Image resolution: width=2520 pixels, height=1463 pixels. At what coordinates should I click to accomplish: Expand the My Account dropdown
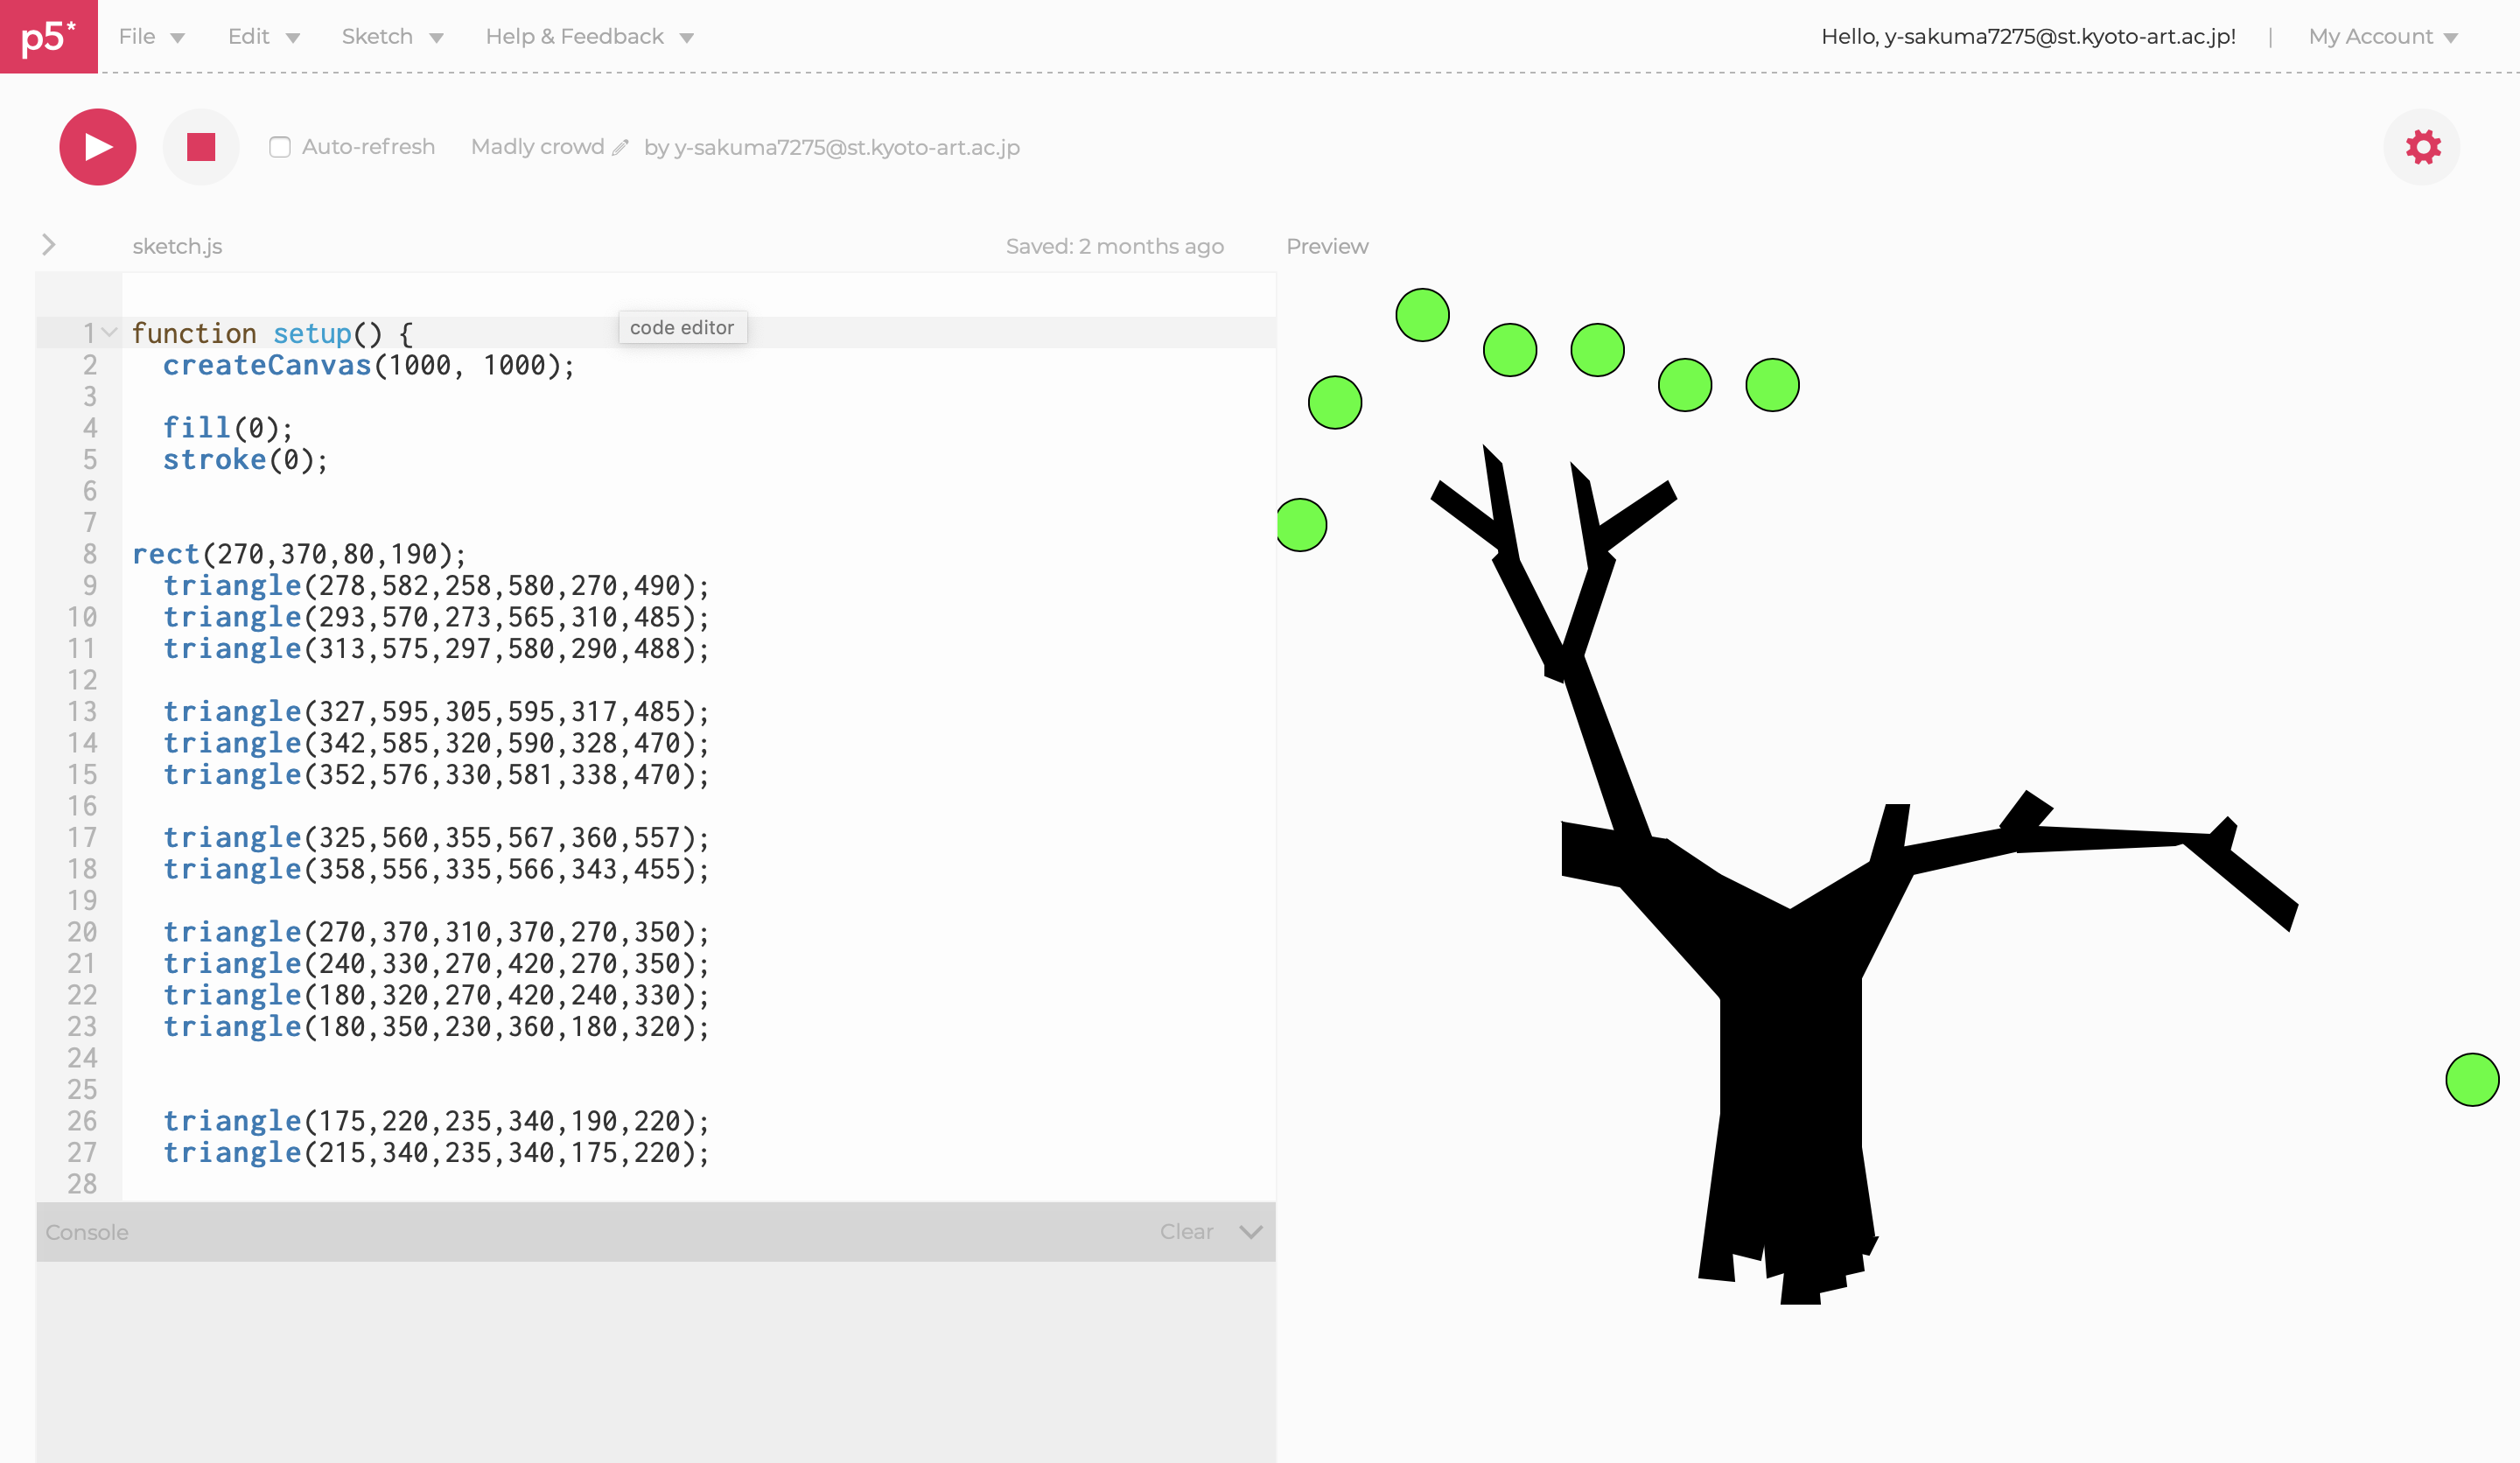pos(2383,37)
